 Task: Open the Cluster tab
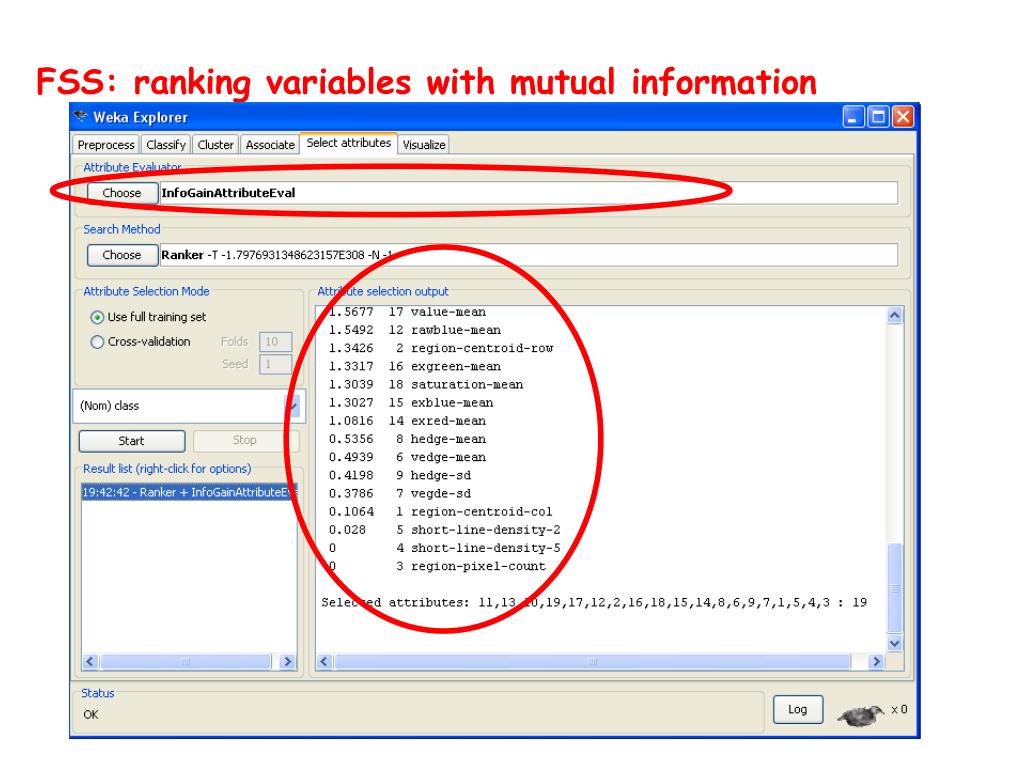click(216, 144)
